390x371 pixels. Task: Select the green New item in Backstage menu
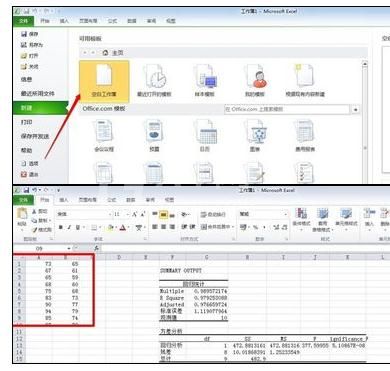(41, 108)
